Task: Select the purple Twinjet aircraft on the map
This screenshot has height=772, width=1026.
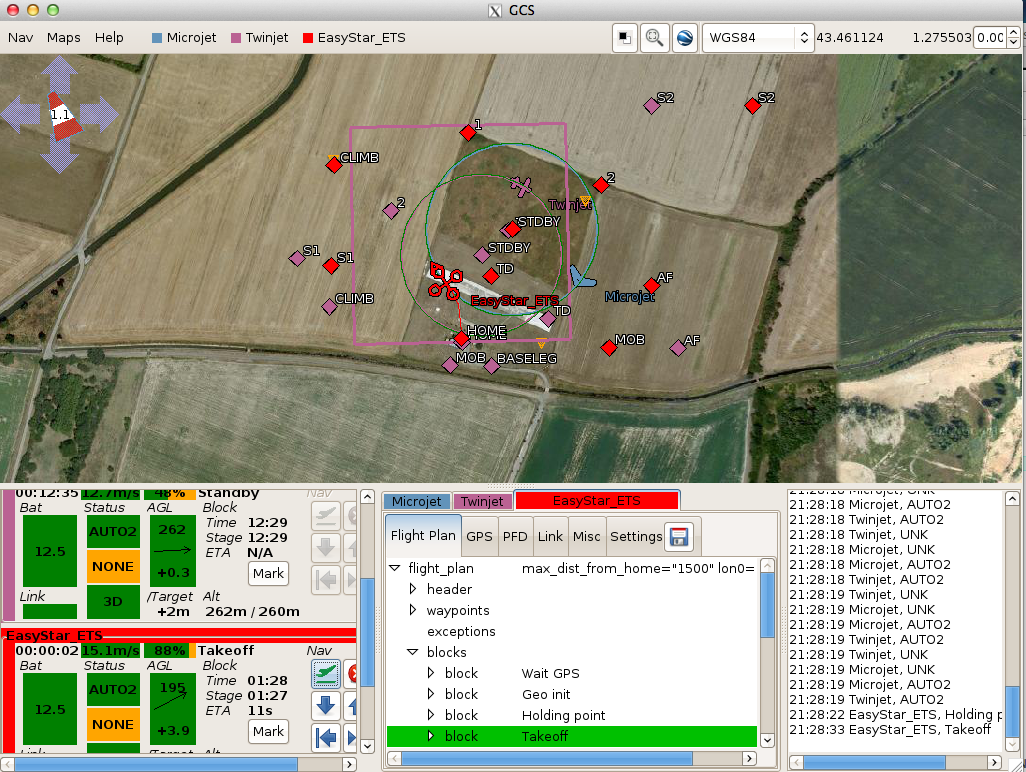Action: click(521, 186)
